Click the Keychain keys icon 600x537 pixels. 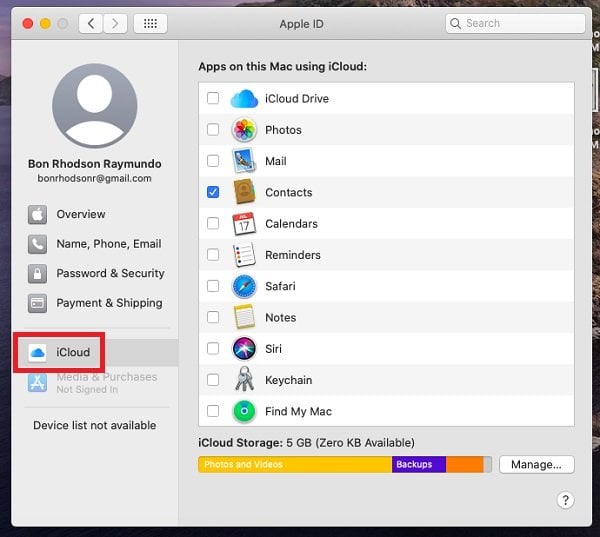point(244,379)
